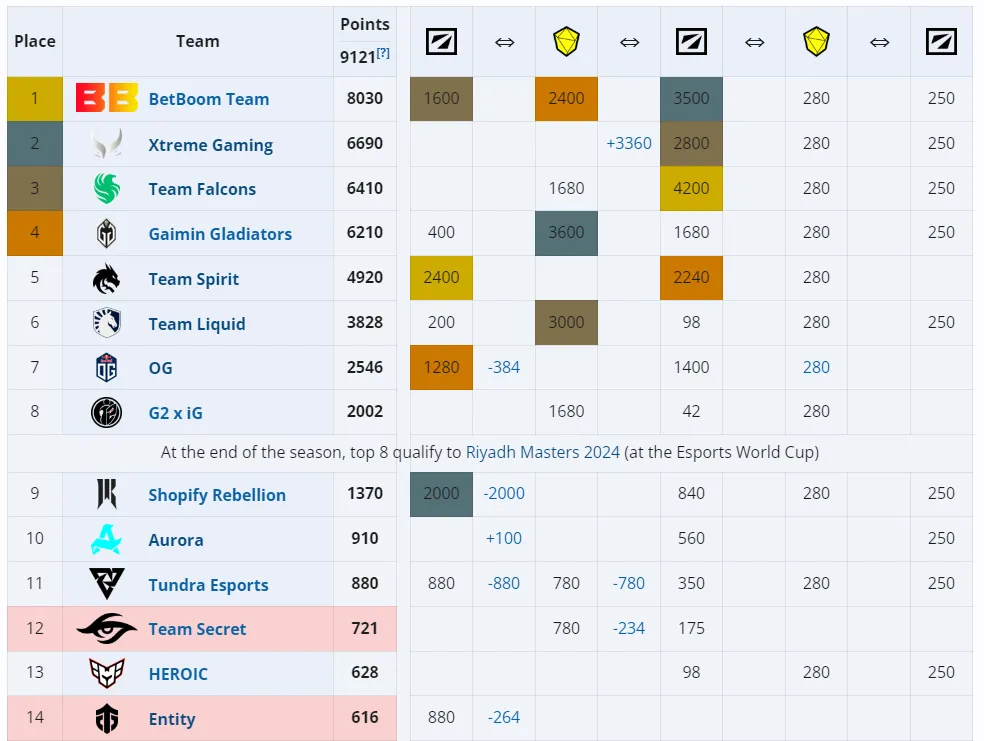Screen dimensions: 984x741
Task: Open the Entity team link
Action: 172,719
